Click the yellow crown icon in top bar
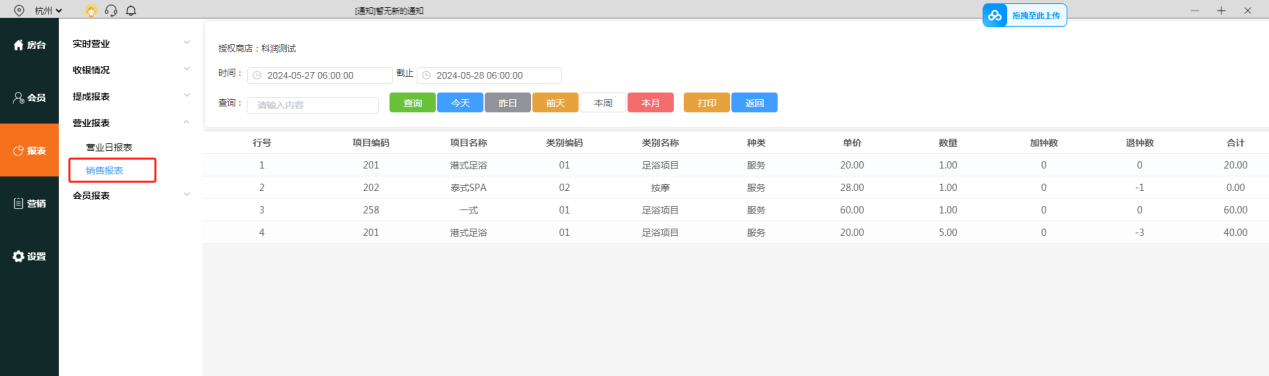The height and width of the screenshot is (376, 1269). (91, 10)
